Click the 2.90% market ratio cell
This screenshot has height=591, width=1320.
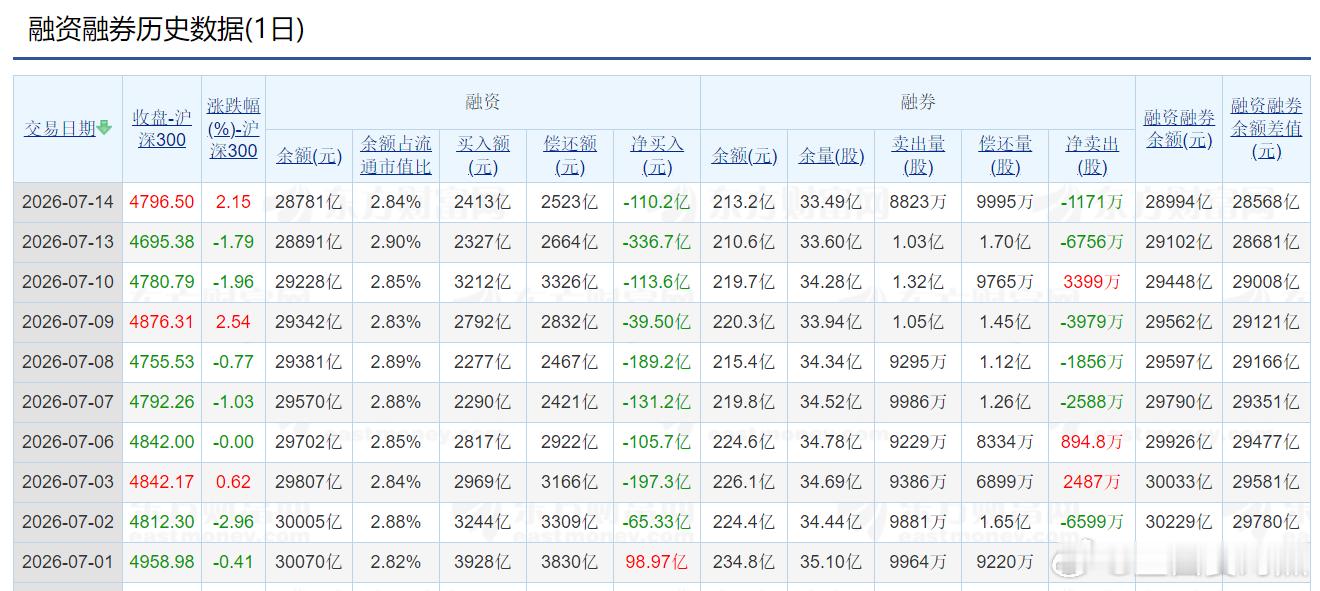click(x=396, y=242)
